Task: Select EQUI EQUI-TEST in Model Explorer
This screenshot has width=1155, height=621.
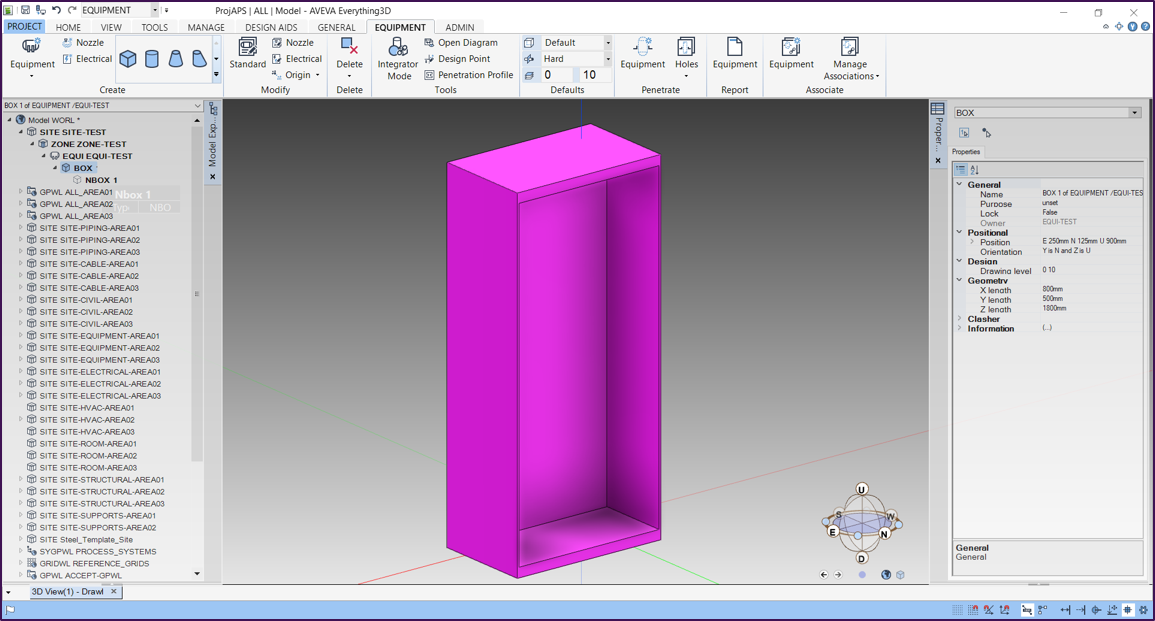Action: (97, 156)
